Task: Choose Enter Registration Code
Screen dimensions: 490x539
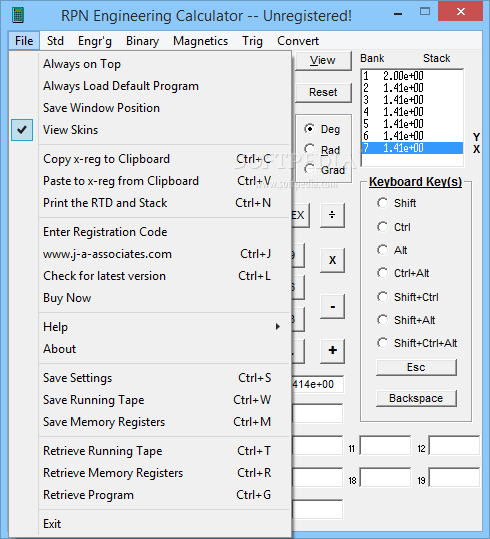Action: pyautogui.click(x=150, y=232)
